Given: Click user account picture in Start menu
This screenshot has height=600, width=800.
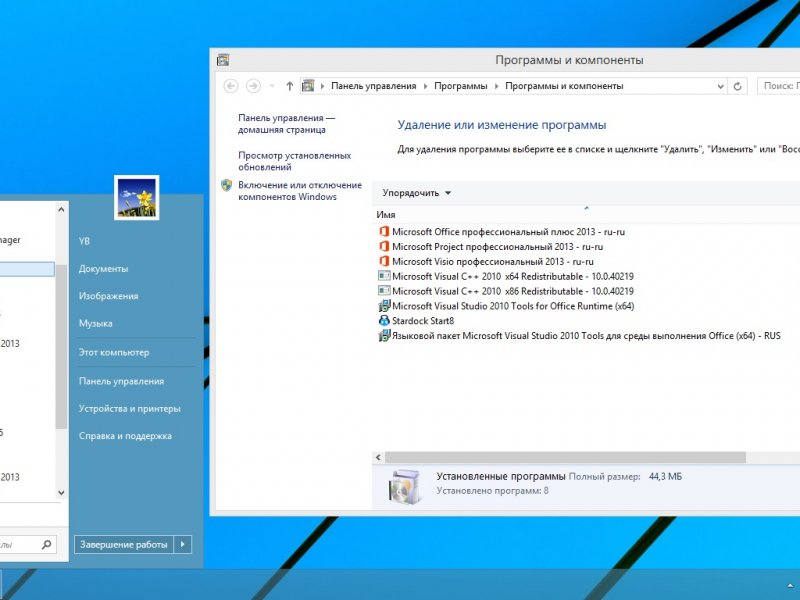Looking at the screenshot, I should coord(137,198).
